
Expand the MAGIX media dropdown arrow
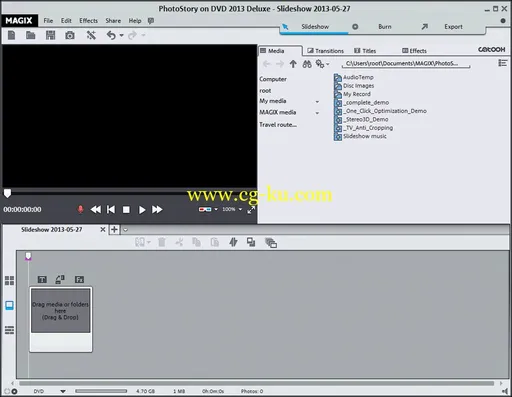(x=317, y=113)
